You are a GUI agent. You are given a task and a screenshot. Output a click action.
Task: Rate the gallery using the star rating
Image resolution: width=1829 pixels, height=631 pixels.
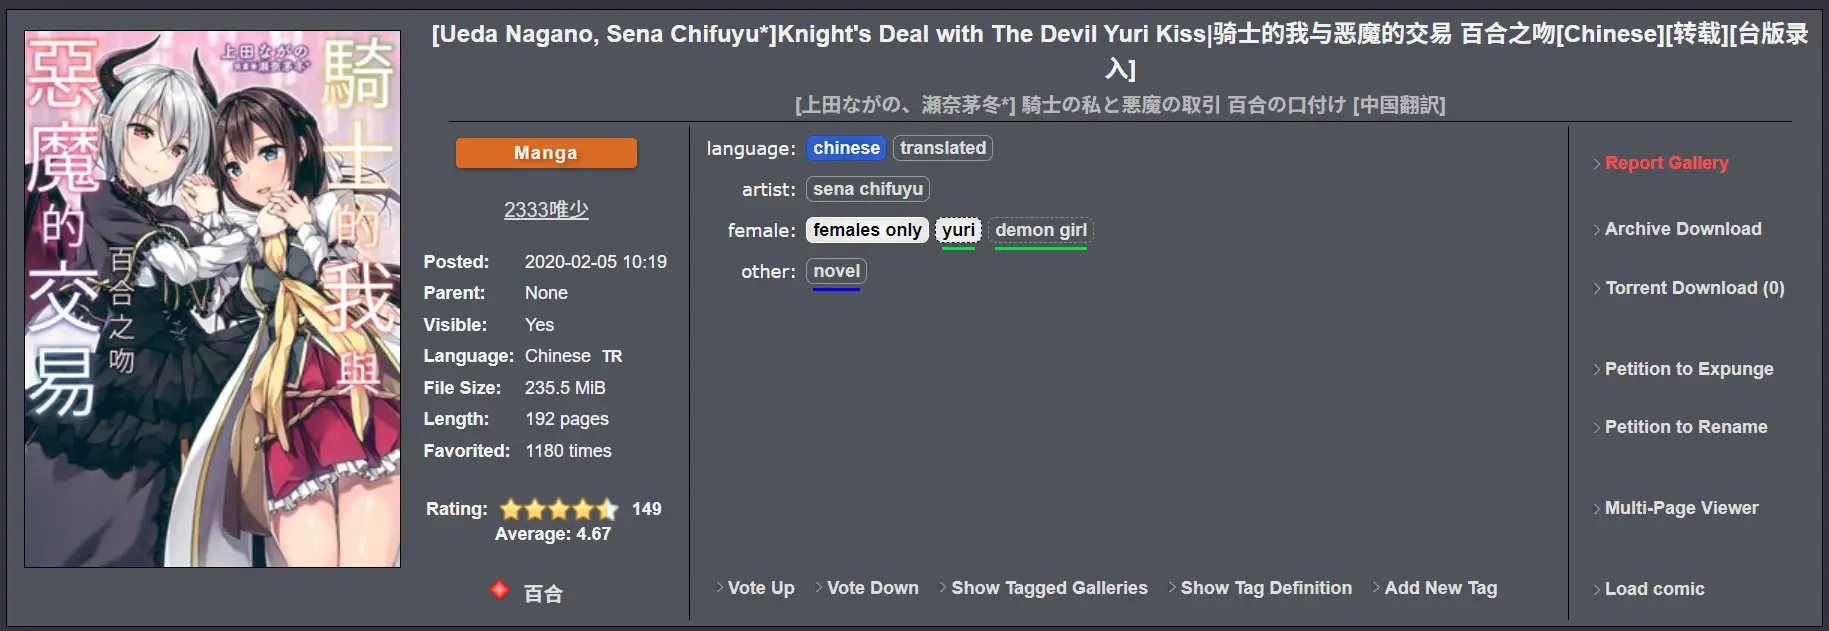click(x=559, y=509)
